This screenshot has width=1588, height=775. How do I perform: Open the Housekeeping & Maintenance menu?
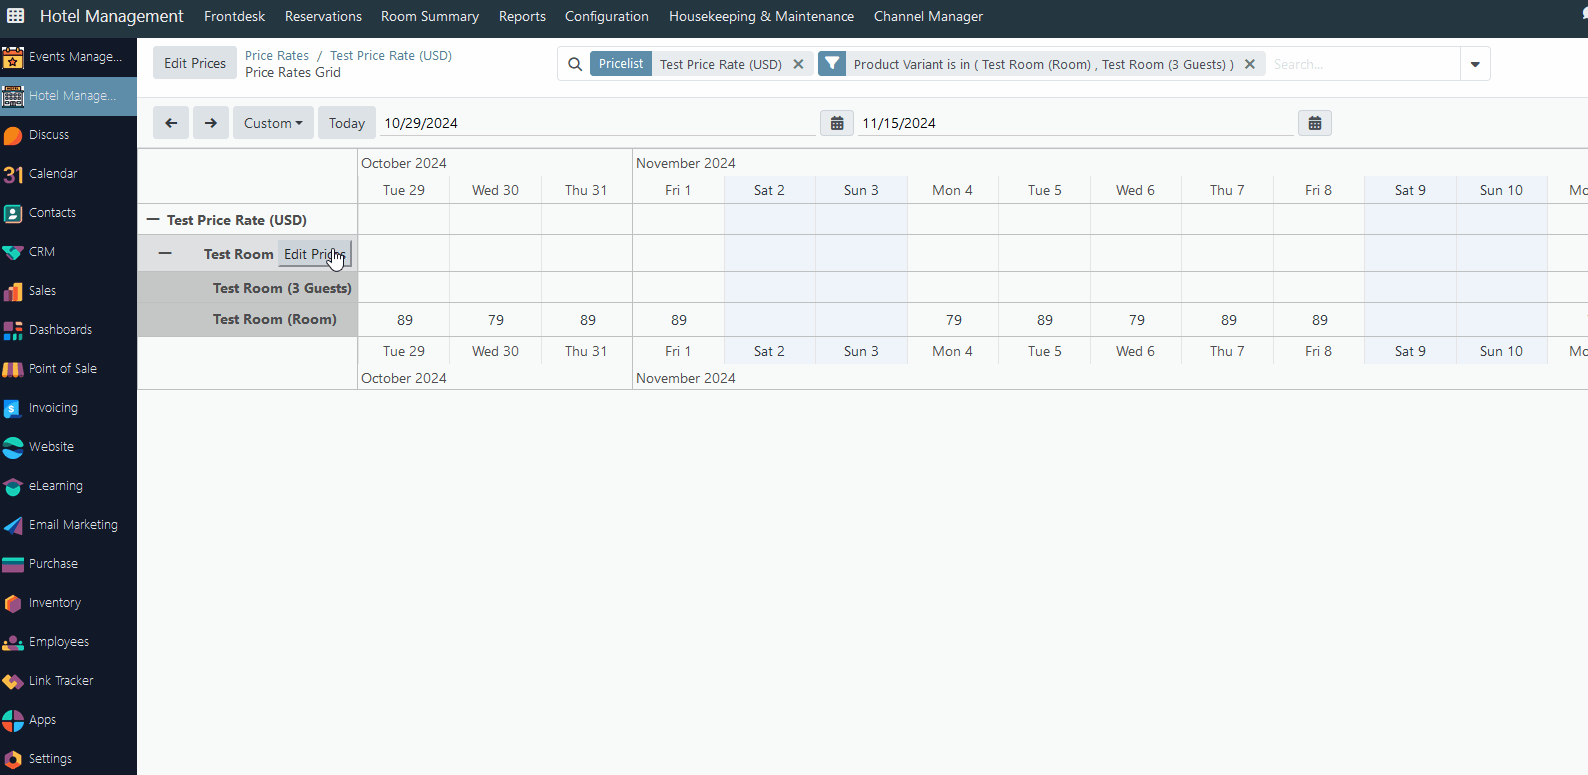(x=761, y=16)
